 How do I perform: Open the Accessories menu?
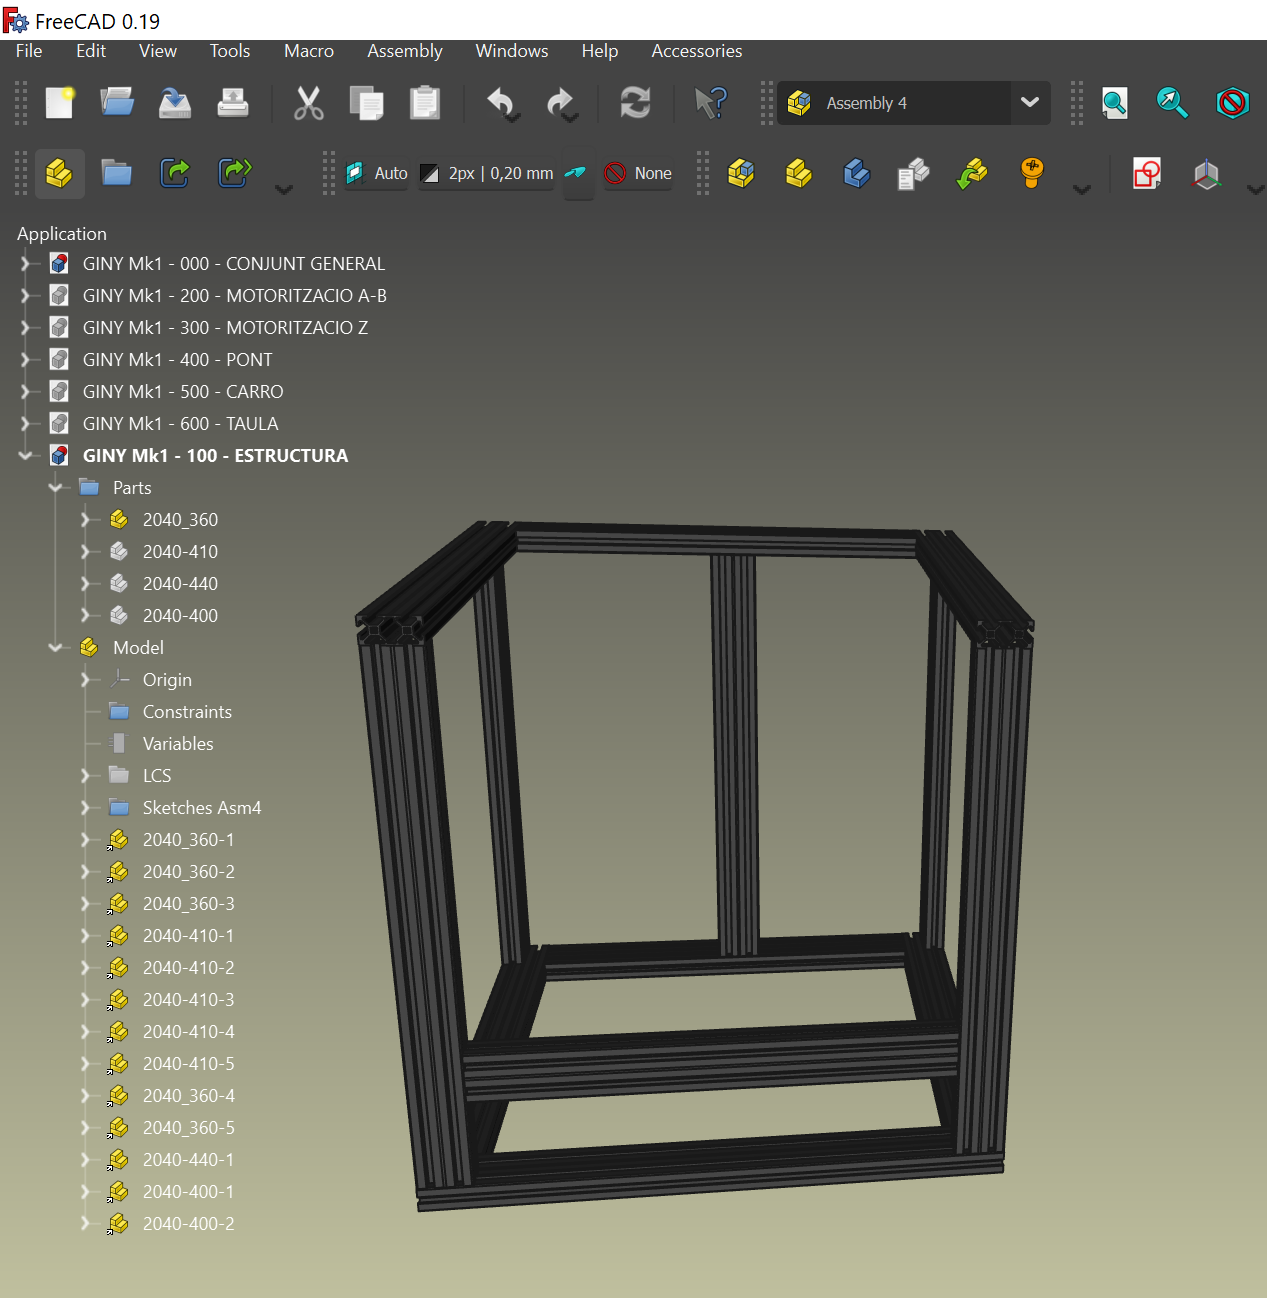[696, 51]
